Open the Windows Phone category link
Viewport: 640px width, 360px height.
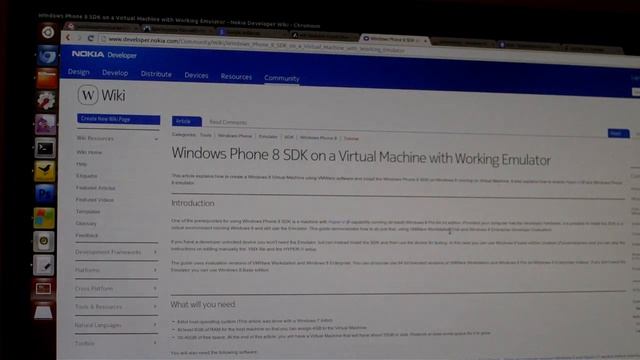pyautogui.click(x=235, y=136)
